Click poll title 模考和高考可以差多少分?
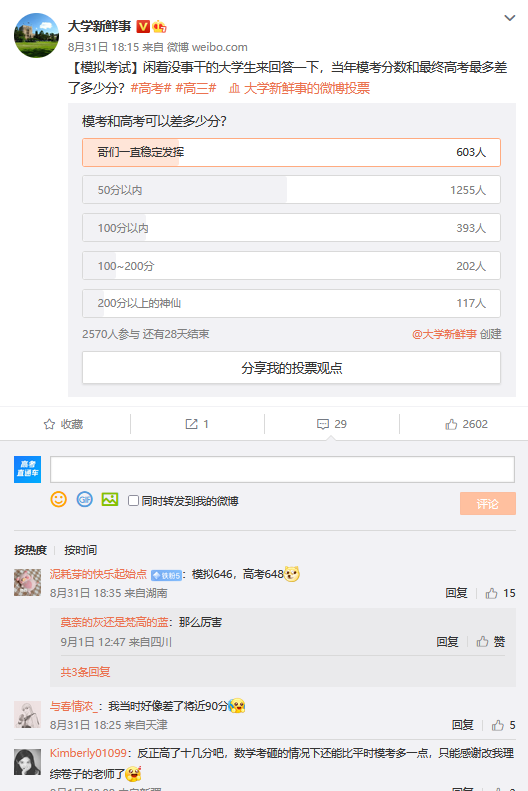The width and height of the screenshot is (528, 791). tap(154, 121)
